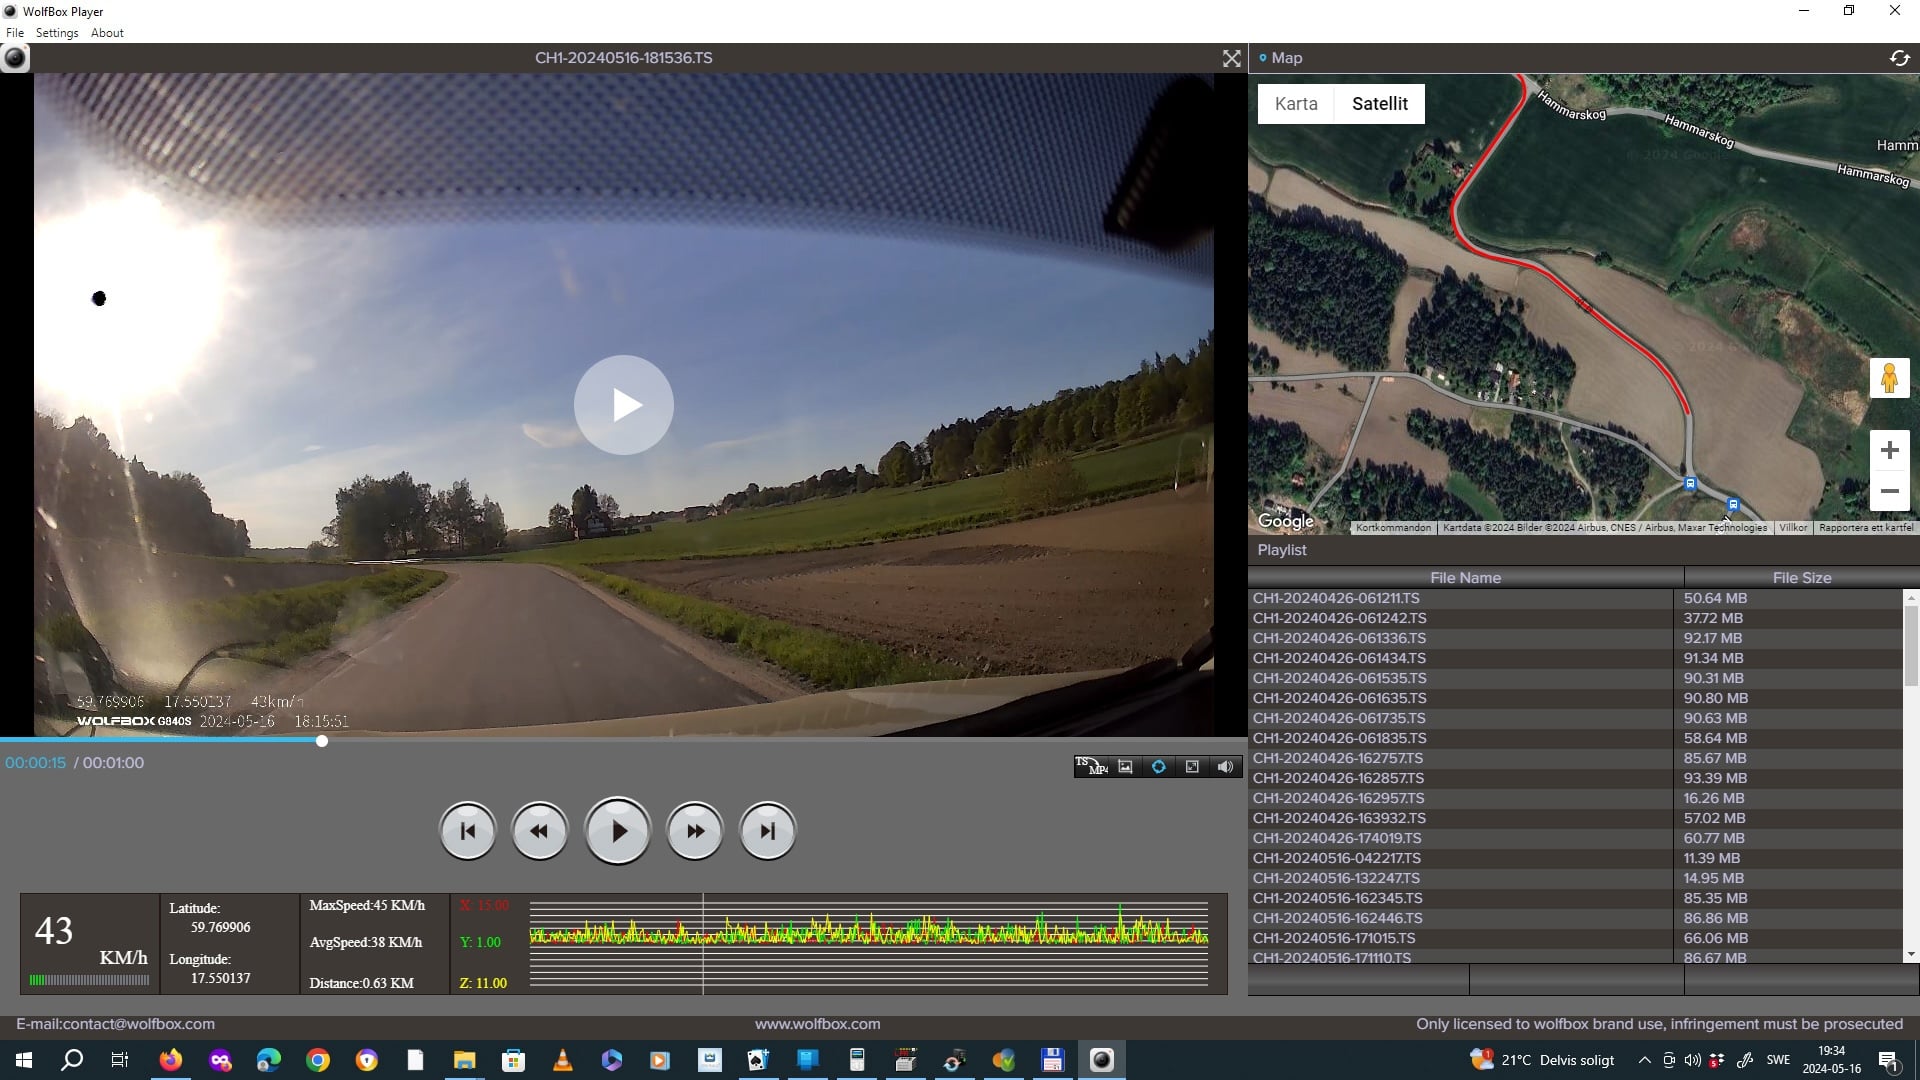Click the G-sensor waveform graph

[x=868, y=944]
